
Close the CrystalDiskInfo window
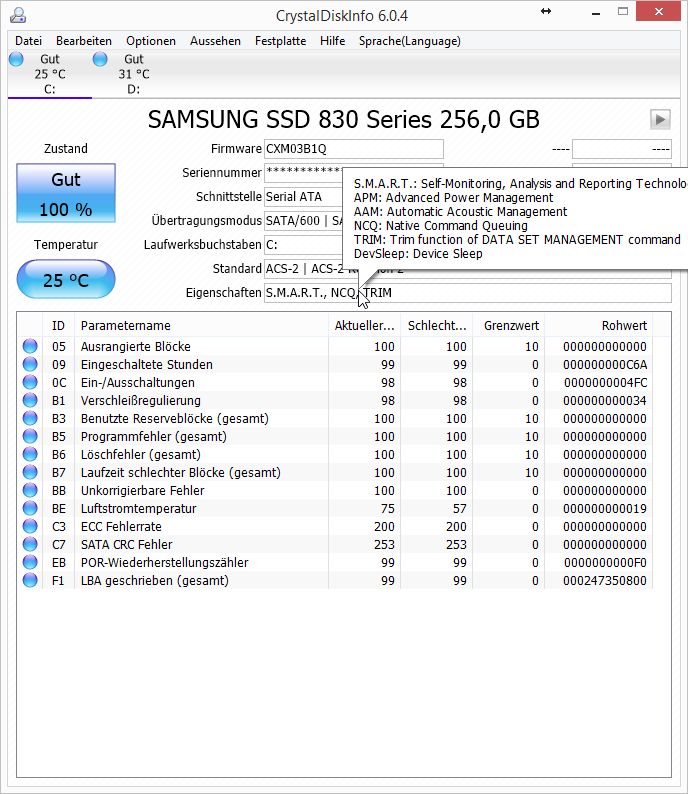click(x=658, y=12)
